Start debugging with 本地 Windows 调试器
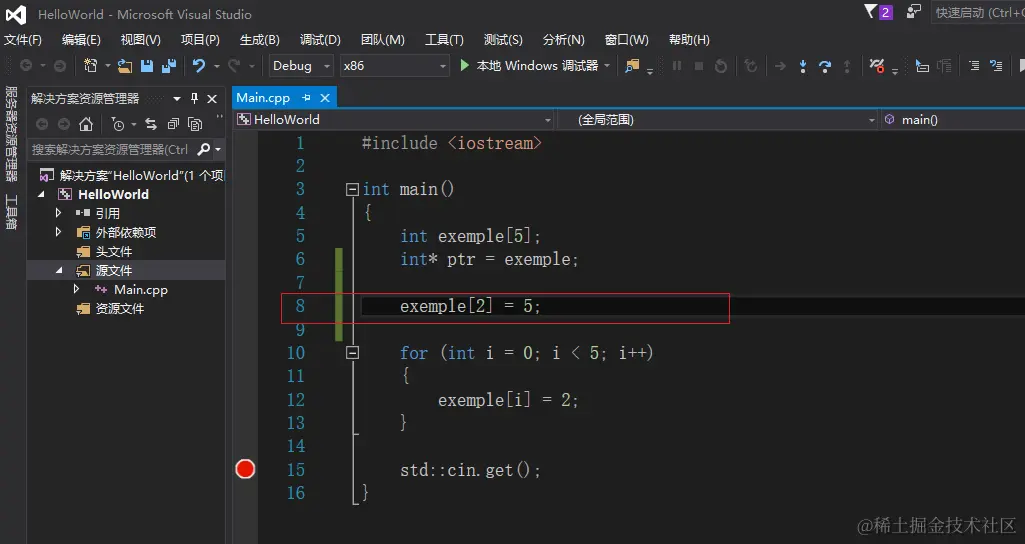 528,65
